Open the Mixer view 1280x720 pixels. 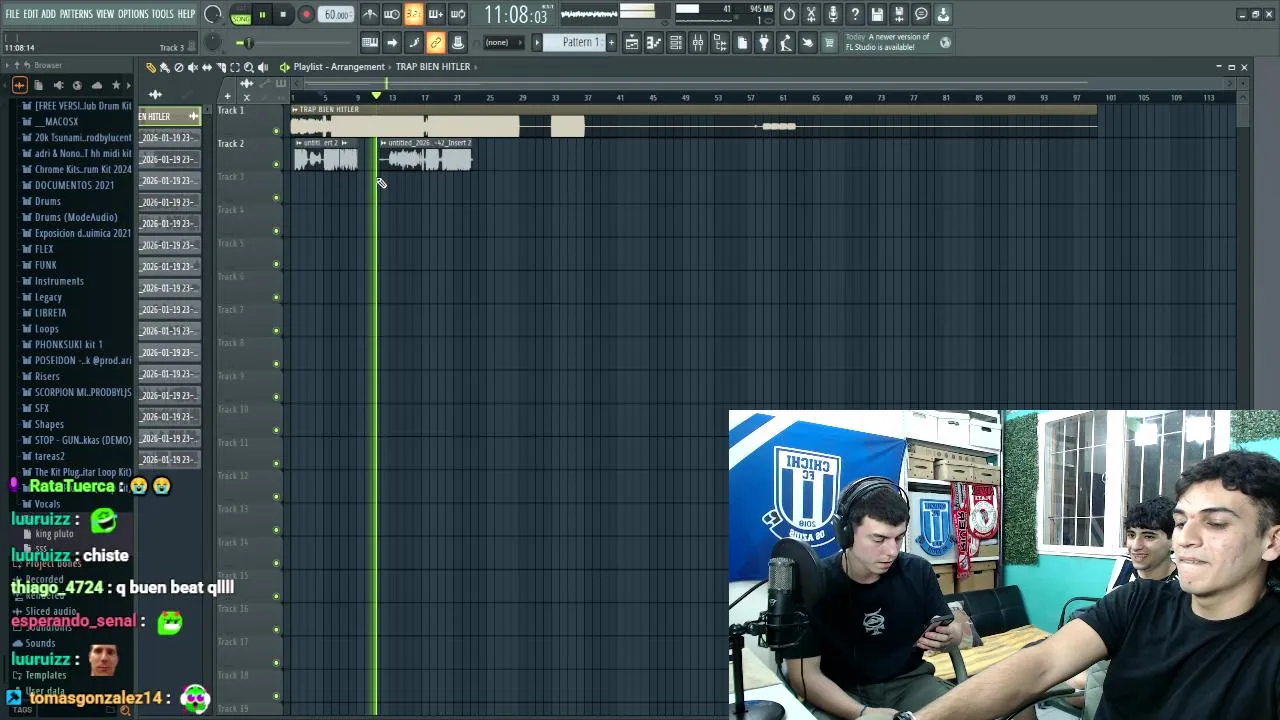[697, 43]
